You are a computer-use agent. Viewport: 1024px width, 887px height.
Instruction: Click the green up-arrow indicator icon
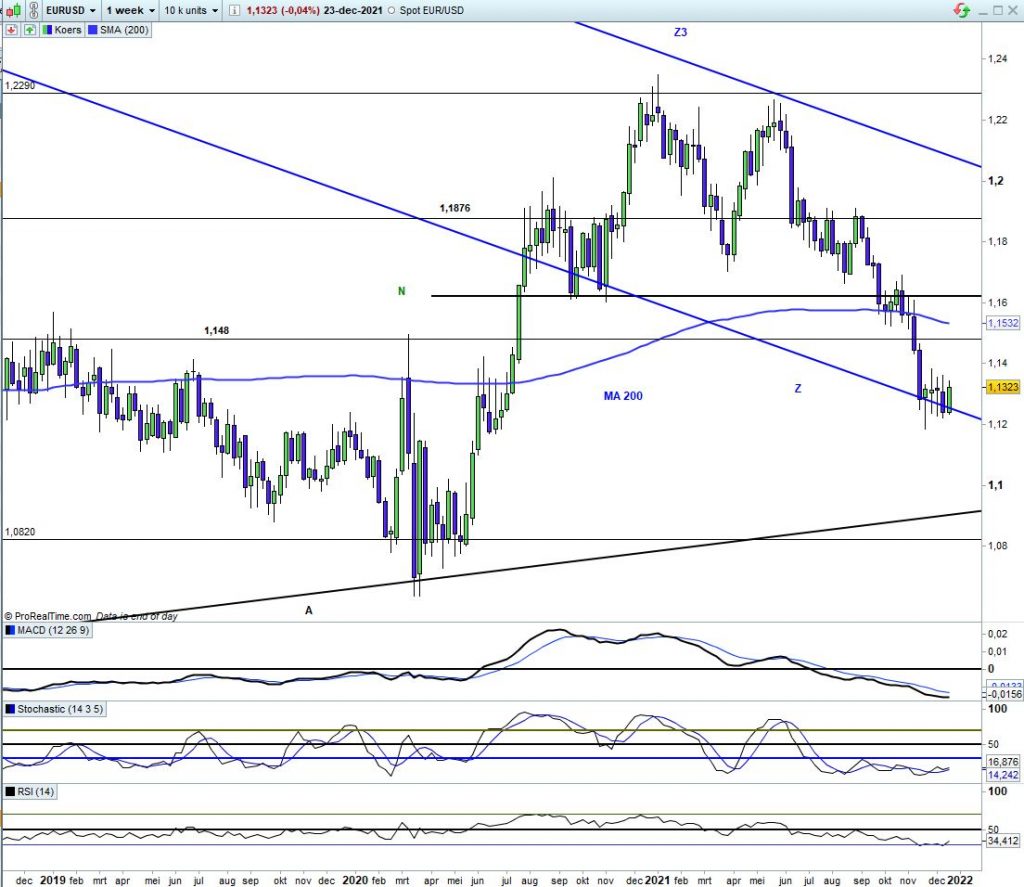click(28, 30)
